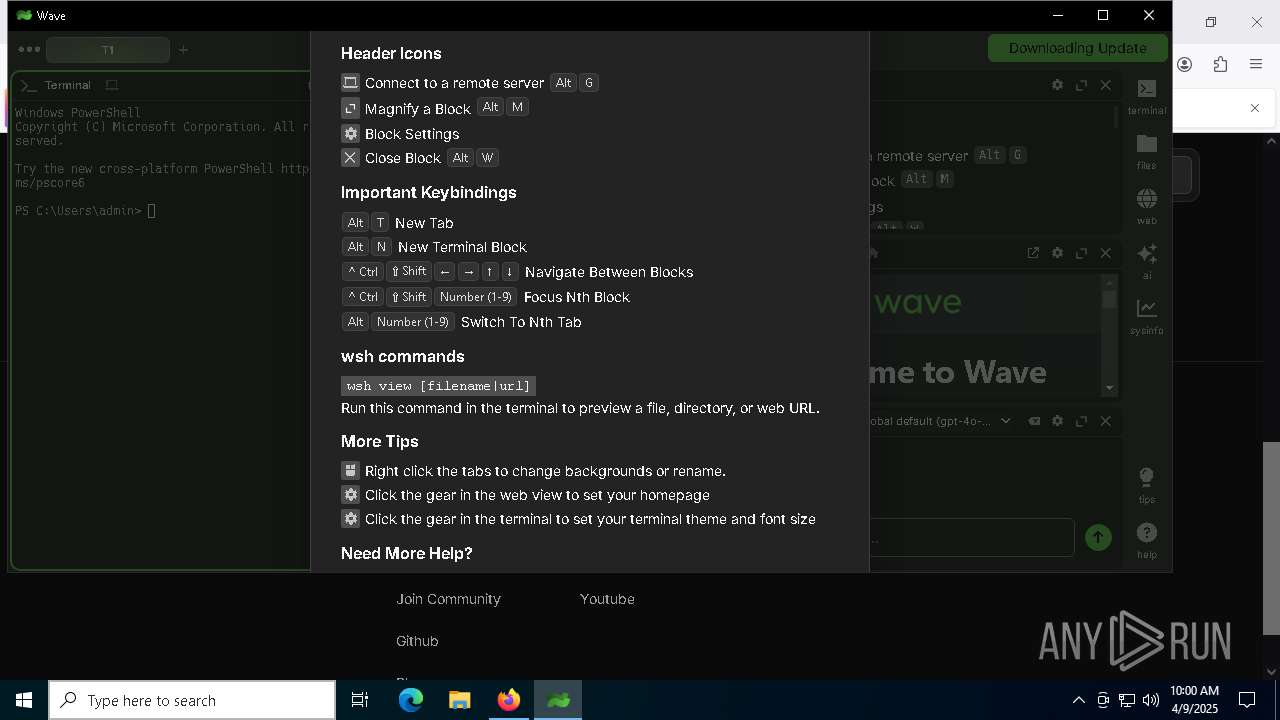The image size is (1280, 720).
Task: Click the 'wsh view [filename|url]' command text
Action: pyautogui.click(x=438, y=386)
